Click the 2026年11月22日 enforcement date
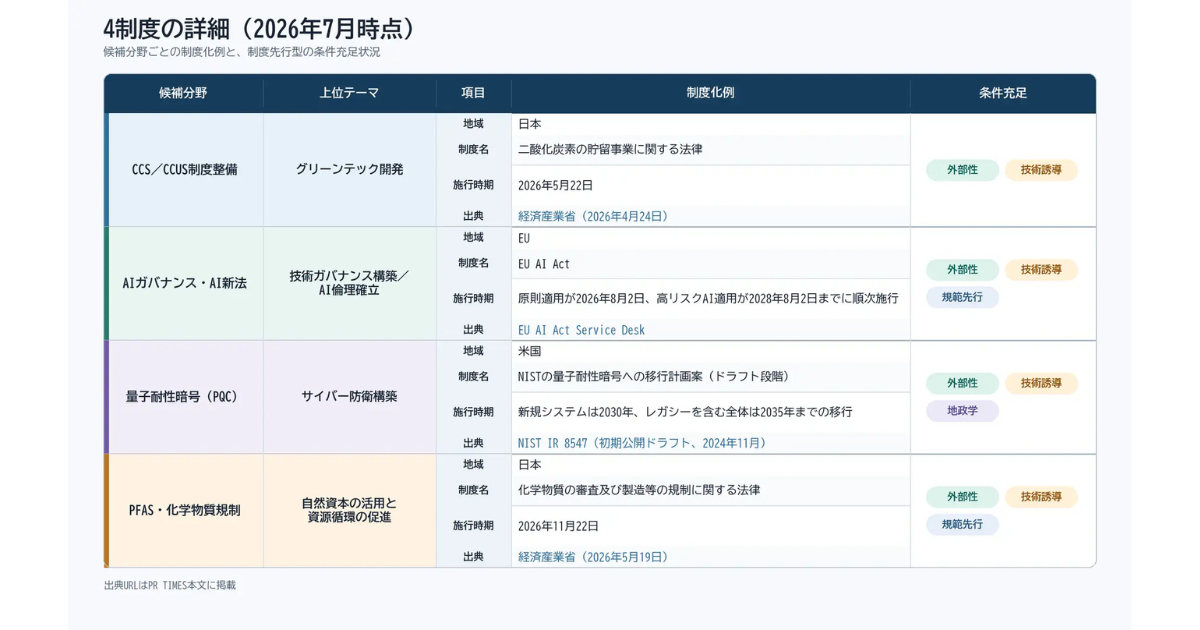This screenshot has height=630, width=1200. click(x=558, y=526)
